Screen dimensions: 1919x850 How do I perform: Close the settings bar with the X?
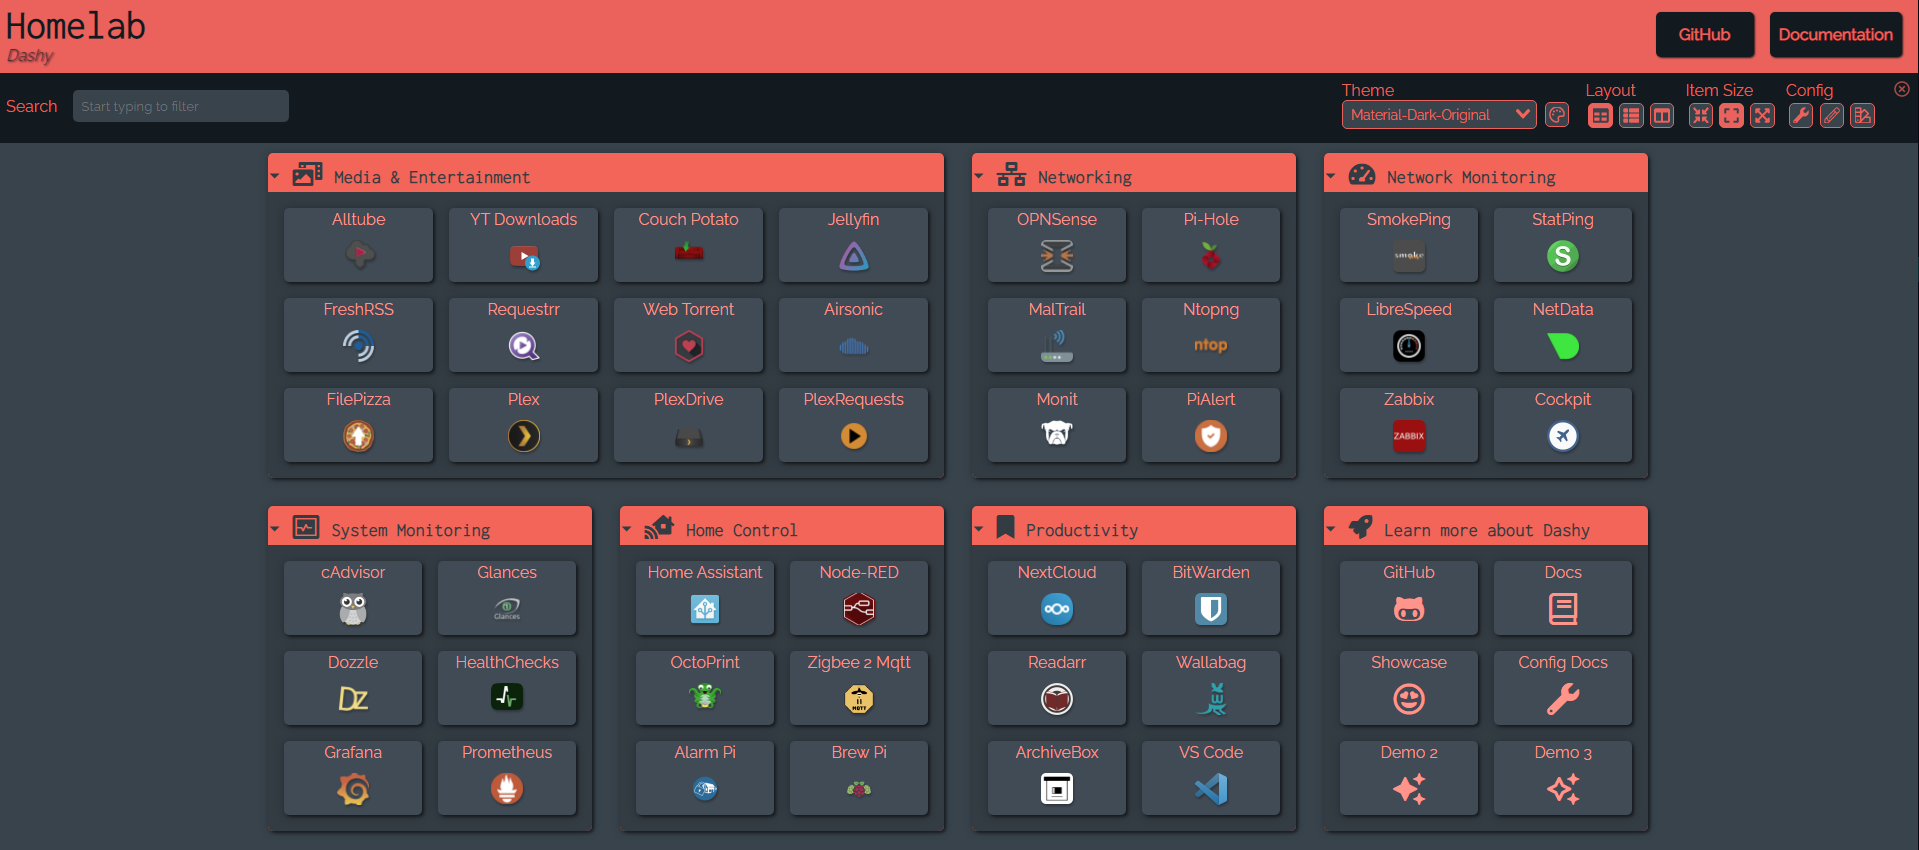1902,89
